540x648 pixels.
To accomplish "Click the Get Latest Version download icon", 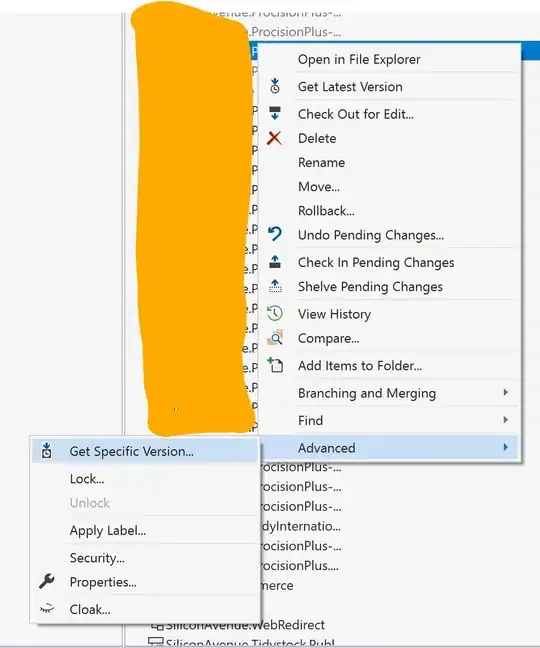I will click(x=275, y=86).
